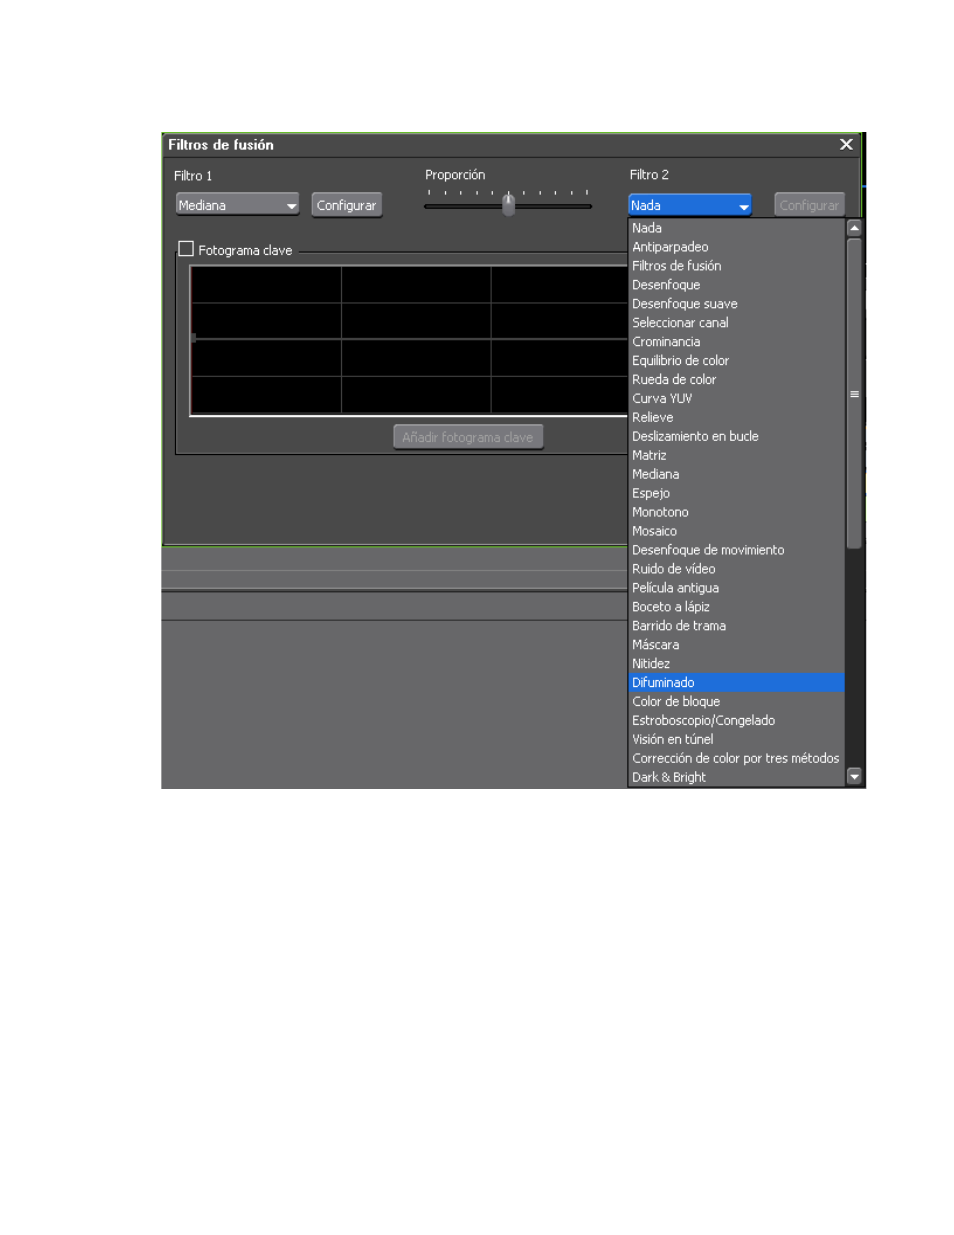Choose the highlighted Difuminado option

(736, 684)
